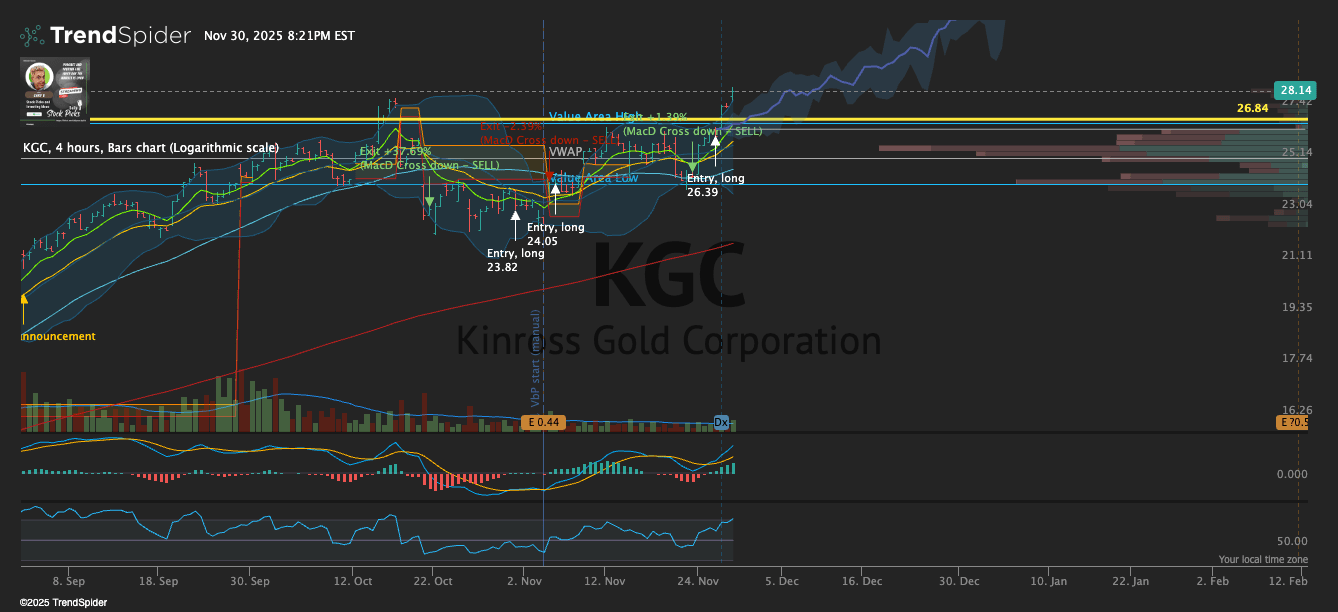This screenshot has height=612, width=1338.
Task: Click the Entry, long 24.05 label
Action: point(556,234)
